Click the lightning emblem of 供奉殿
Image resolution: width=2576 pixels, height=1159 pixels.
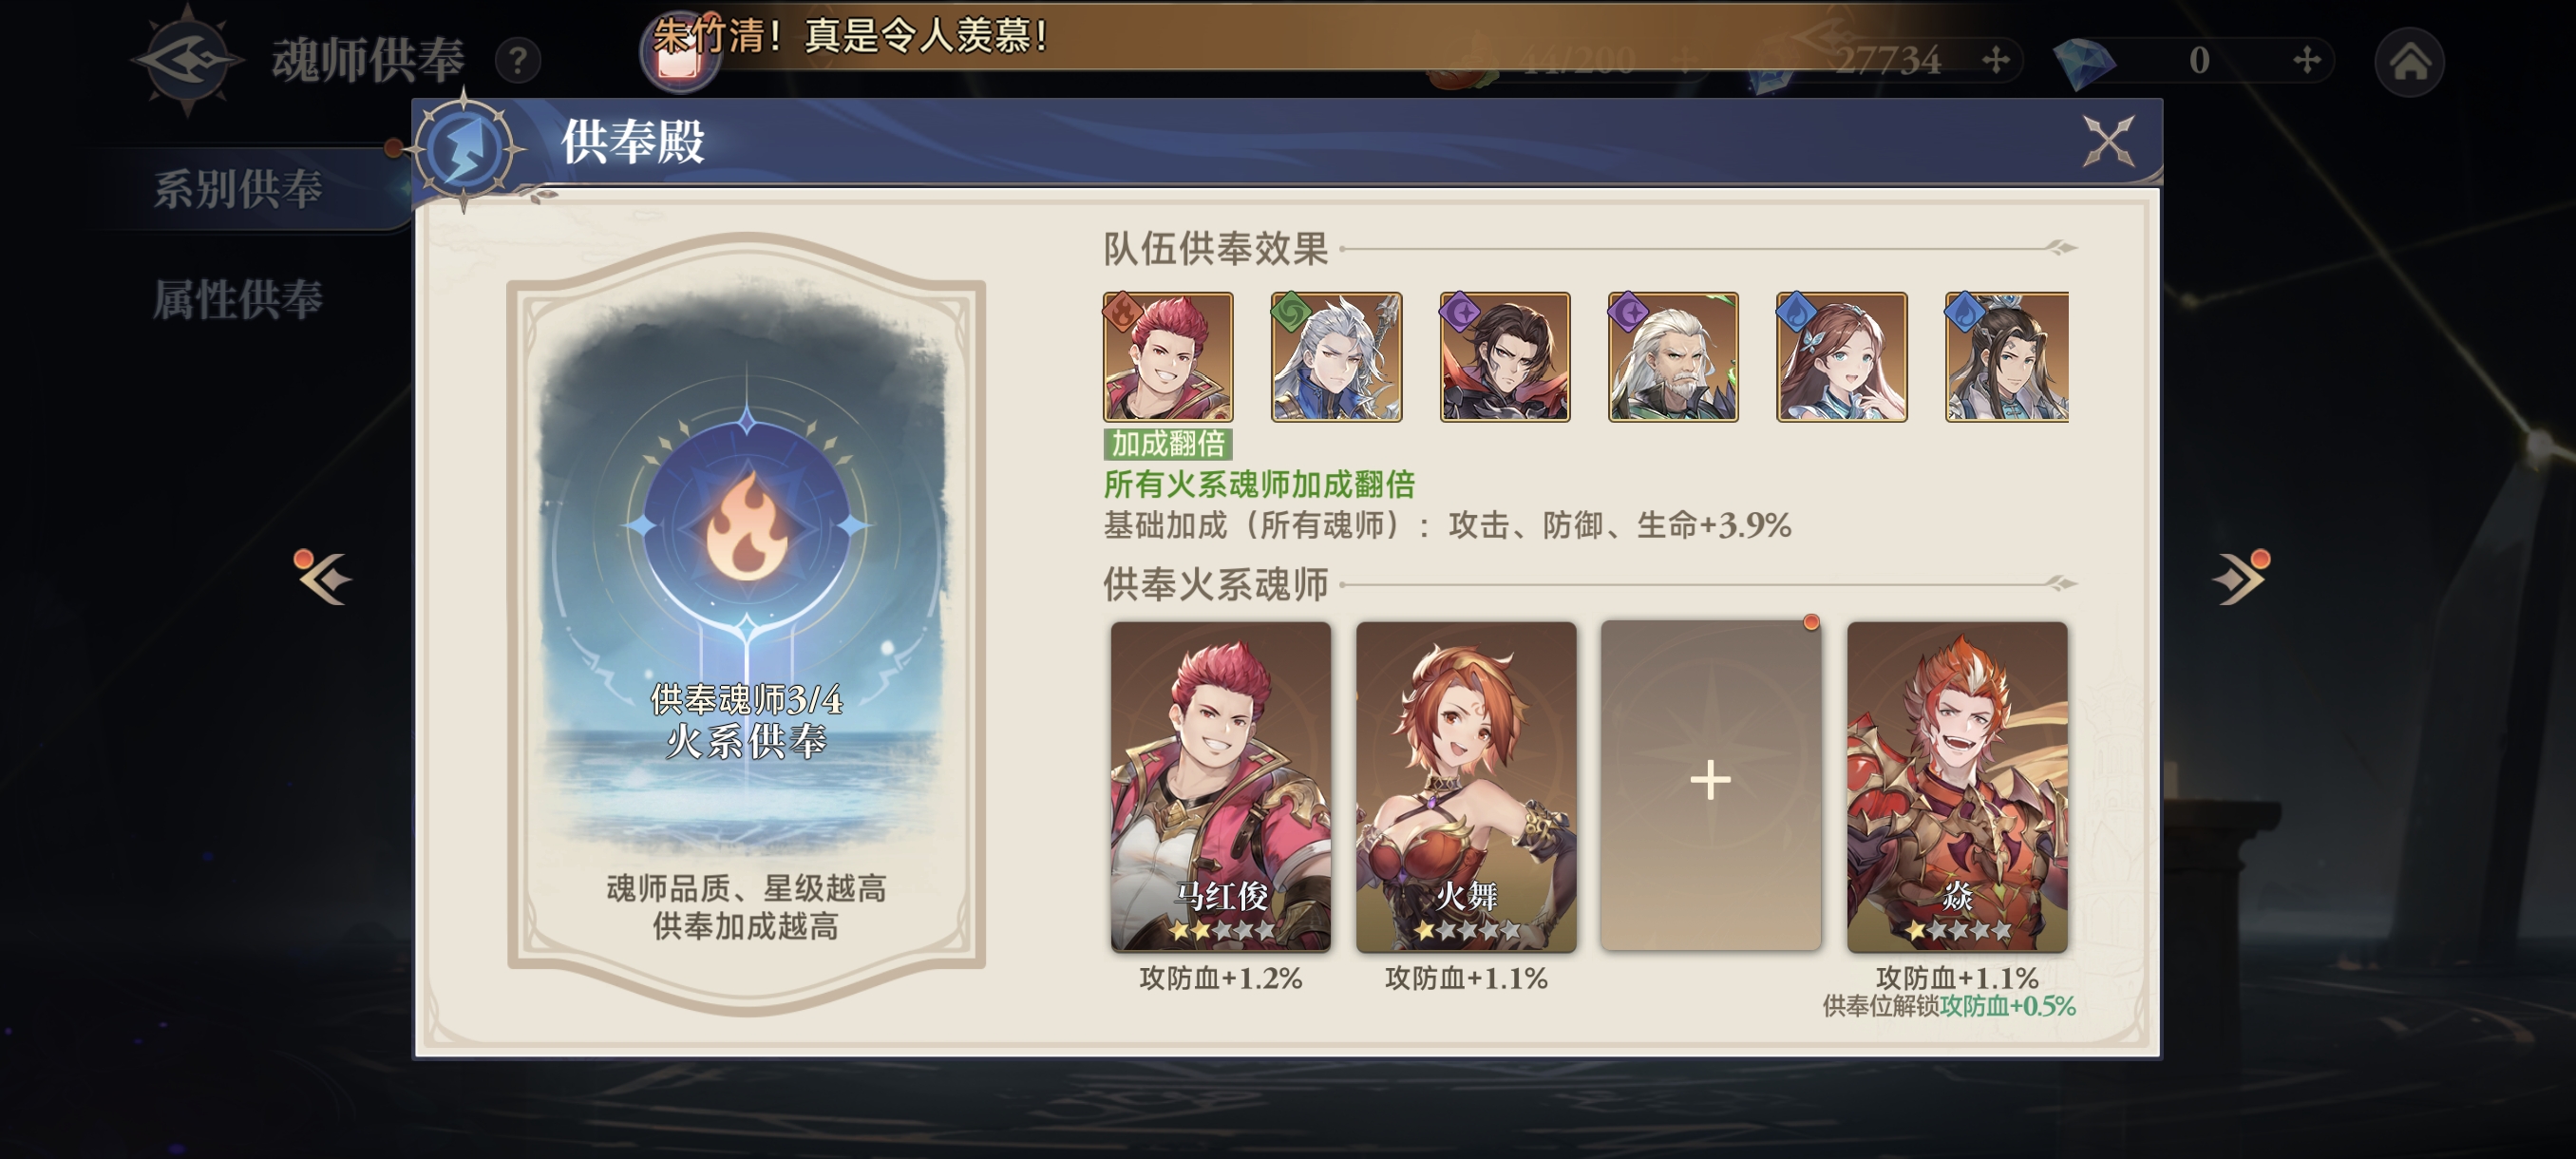coord(465,150)
